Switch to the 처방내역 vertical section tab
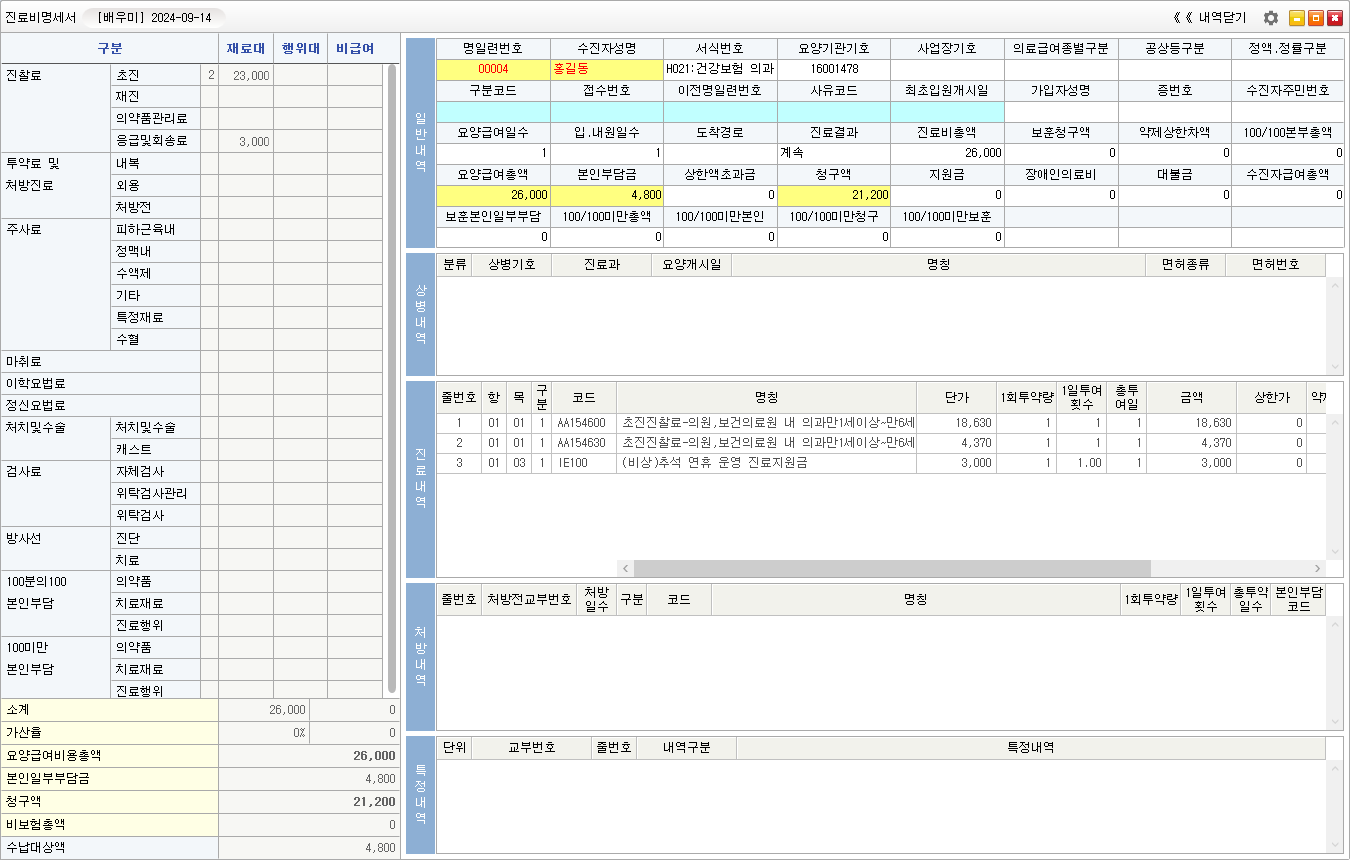 click(x=420, y=656)
